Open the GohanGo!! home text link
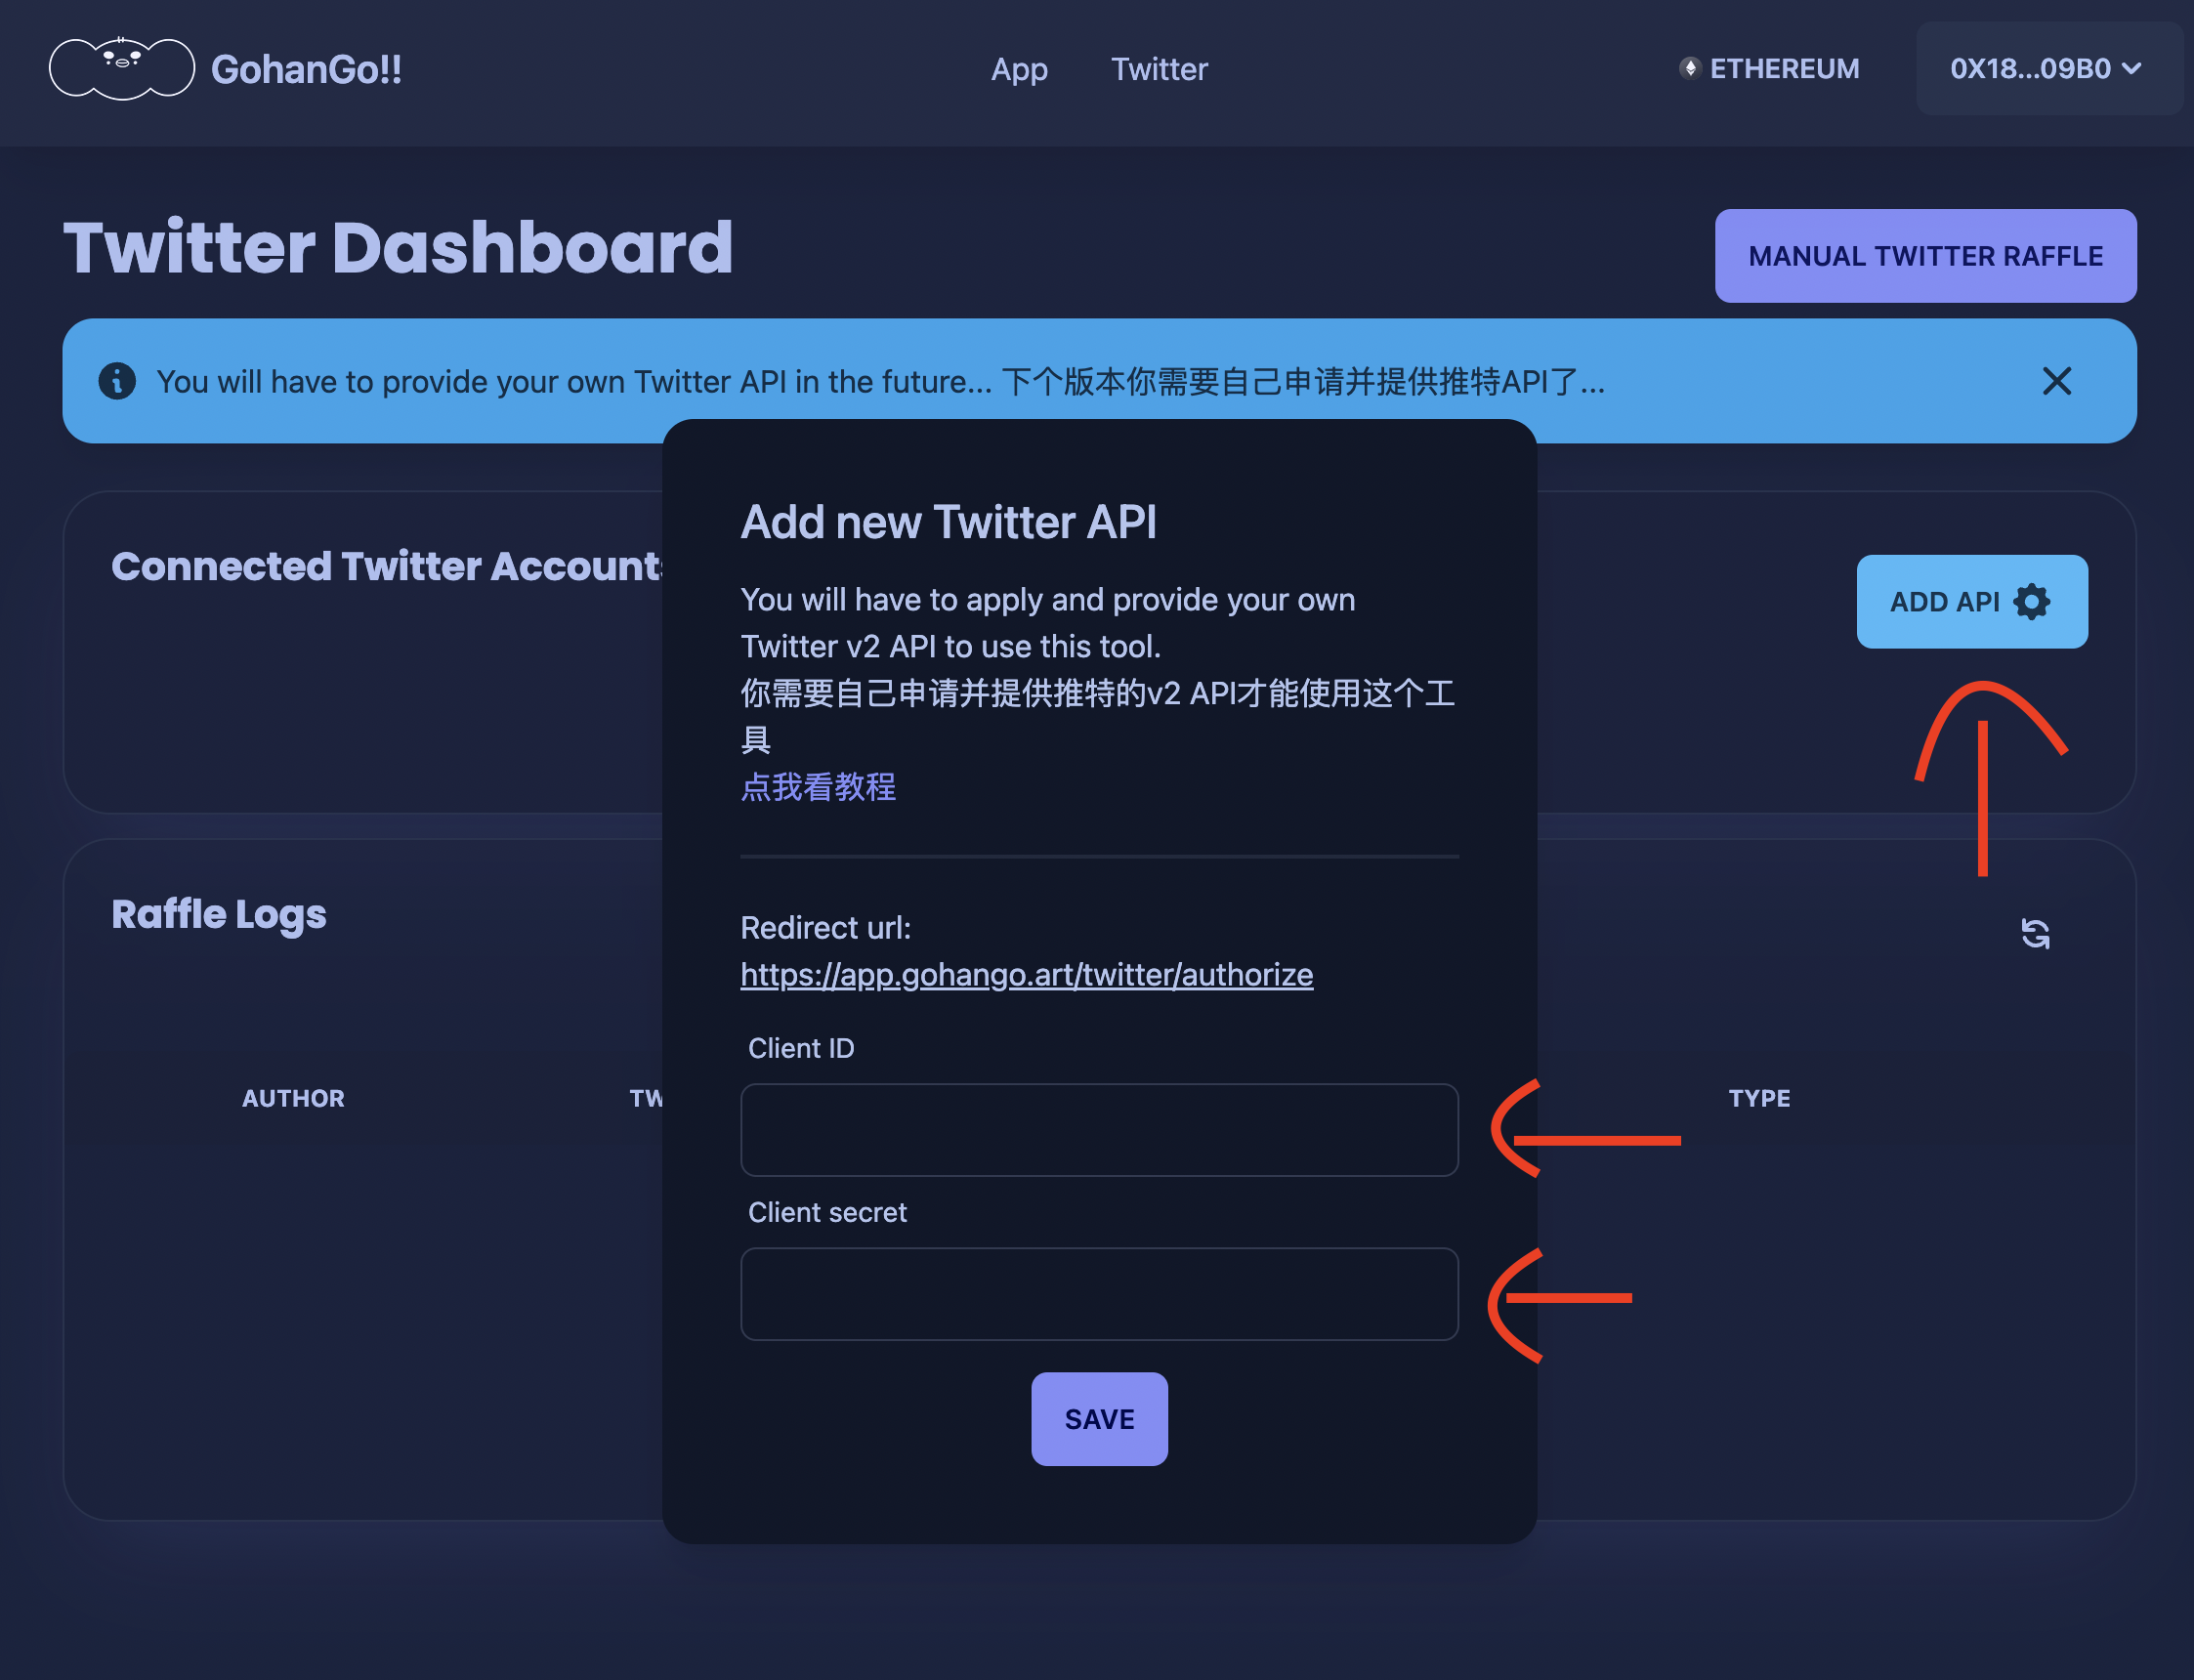Image resolution: width=2194 pixels, height=1680 pixels. pos(306,69)
